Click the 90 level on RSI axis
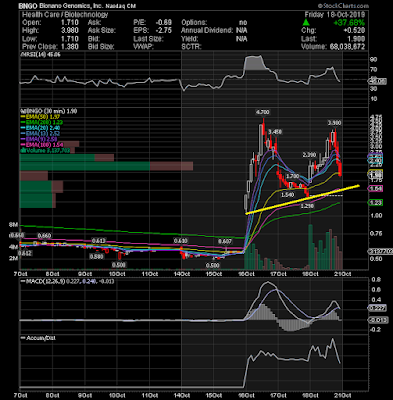Viewport: 393px width, 400px height. [x=373, y=59]
